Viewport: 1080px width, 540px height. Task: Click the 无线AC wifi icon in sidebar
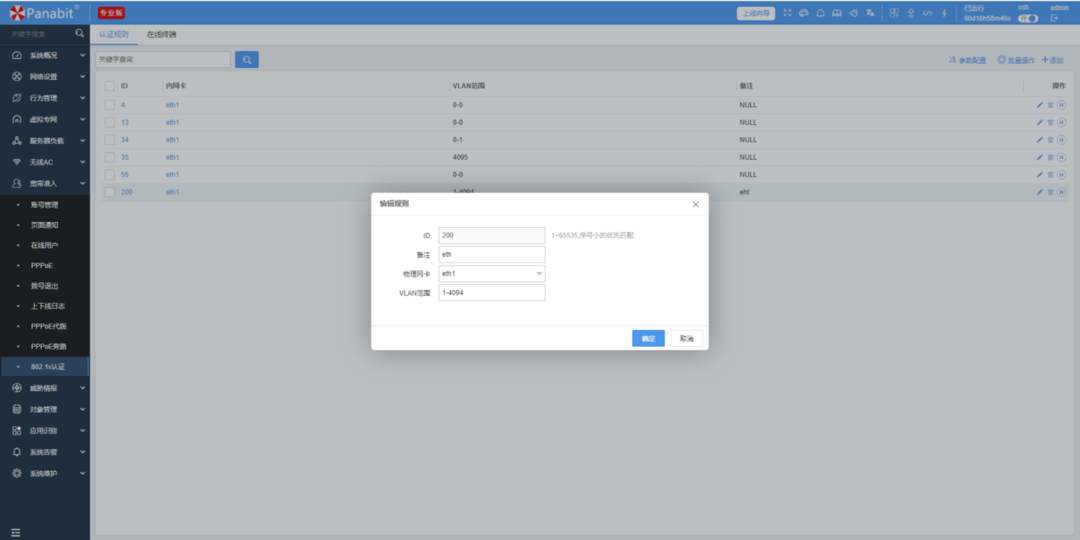click(x=17, y=162)
